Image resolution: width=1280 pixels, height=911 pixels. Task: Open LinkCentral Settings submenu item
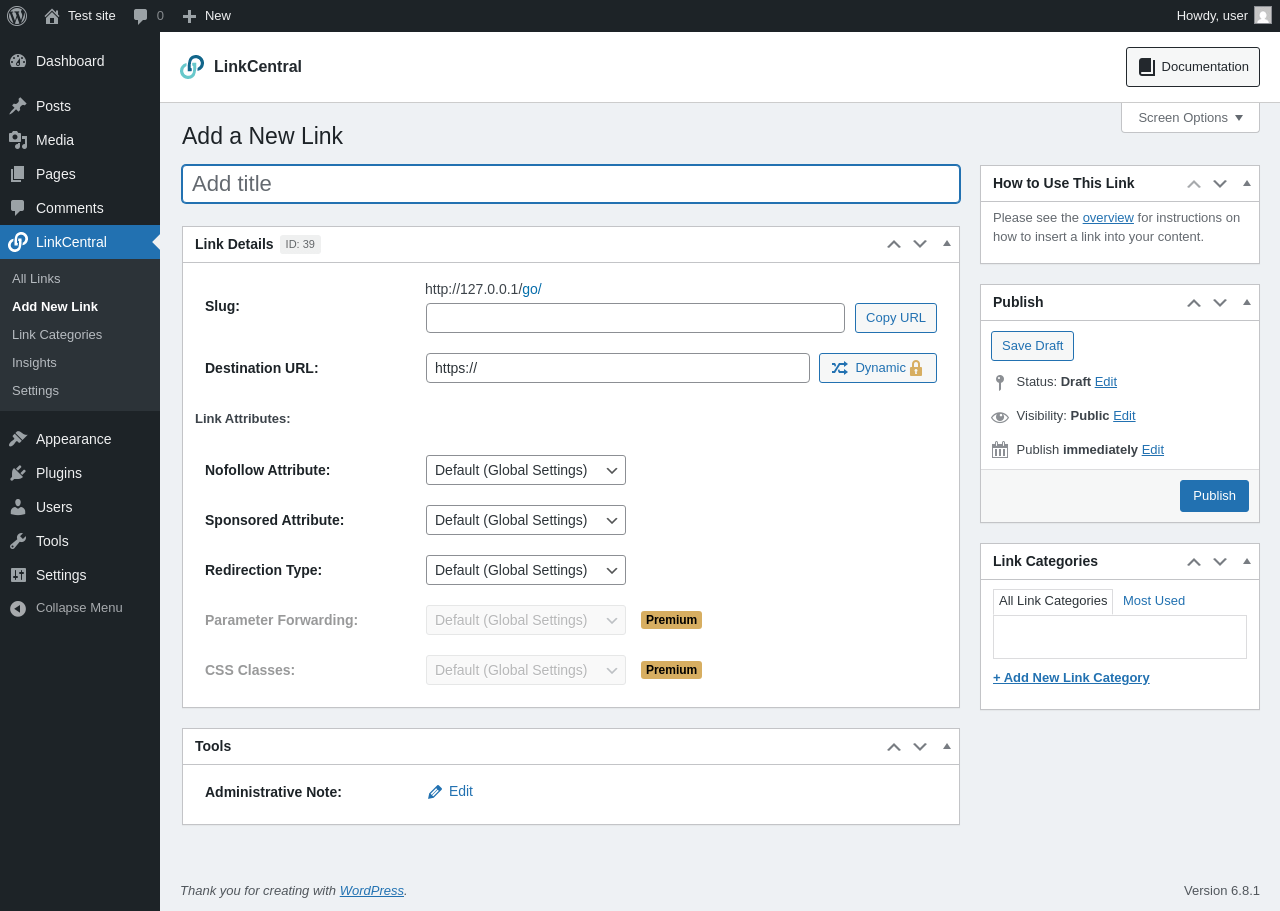coord(80,391)
